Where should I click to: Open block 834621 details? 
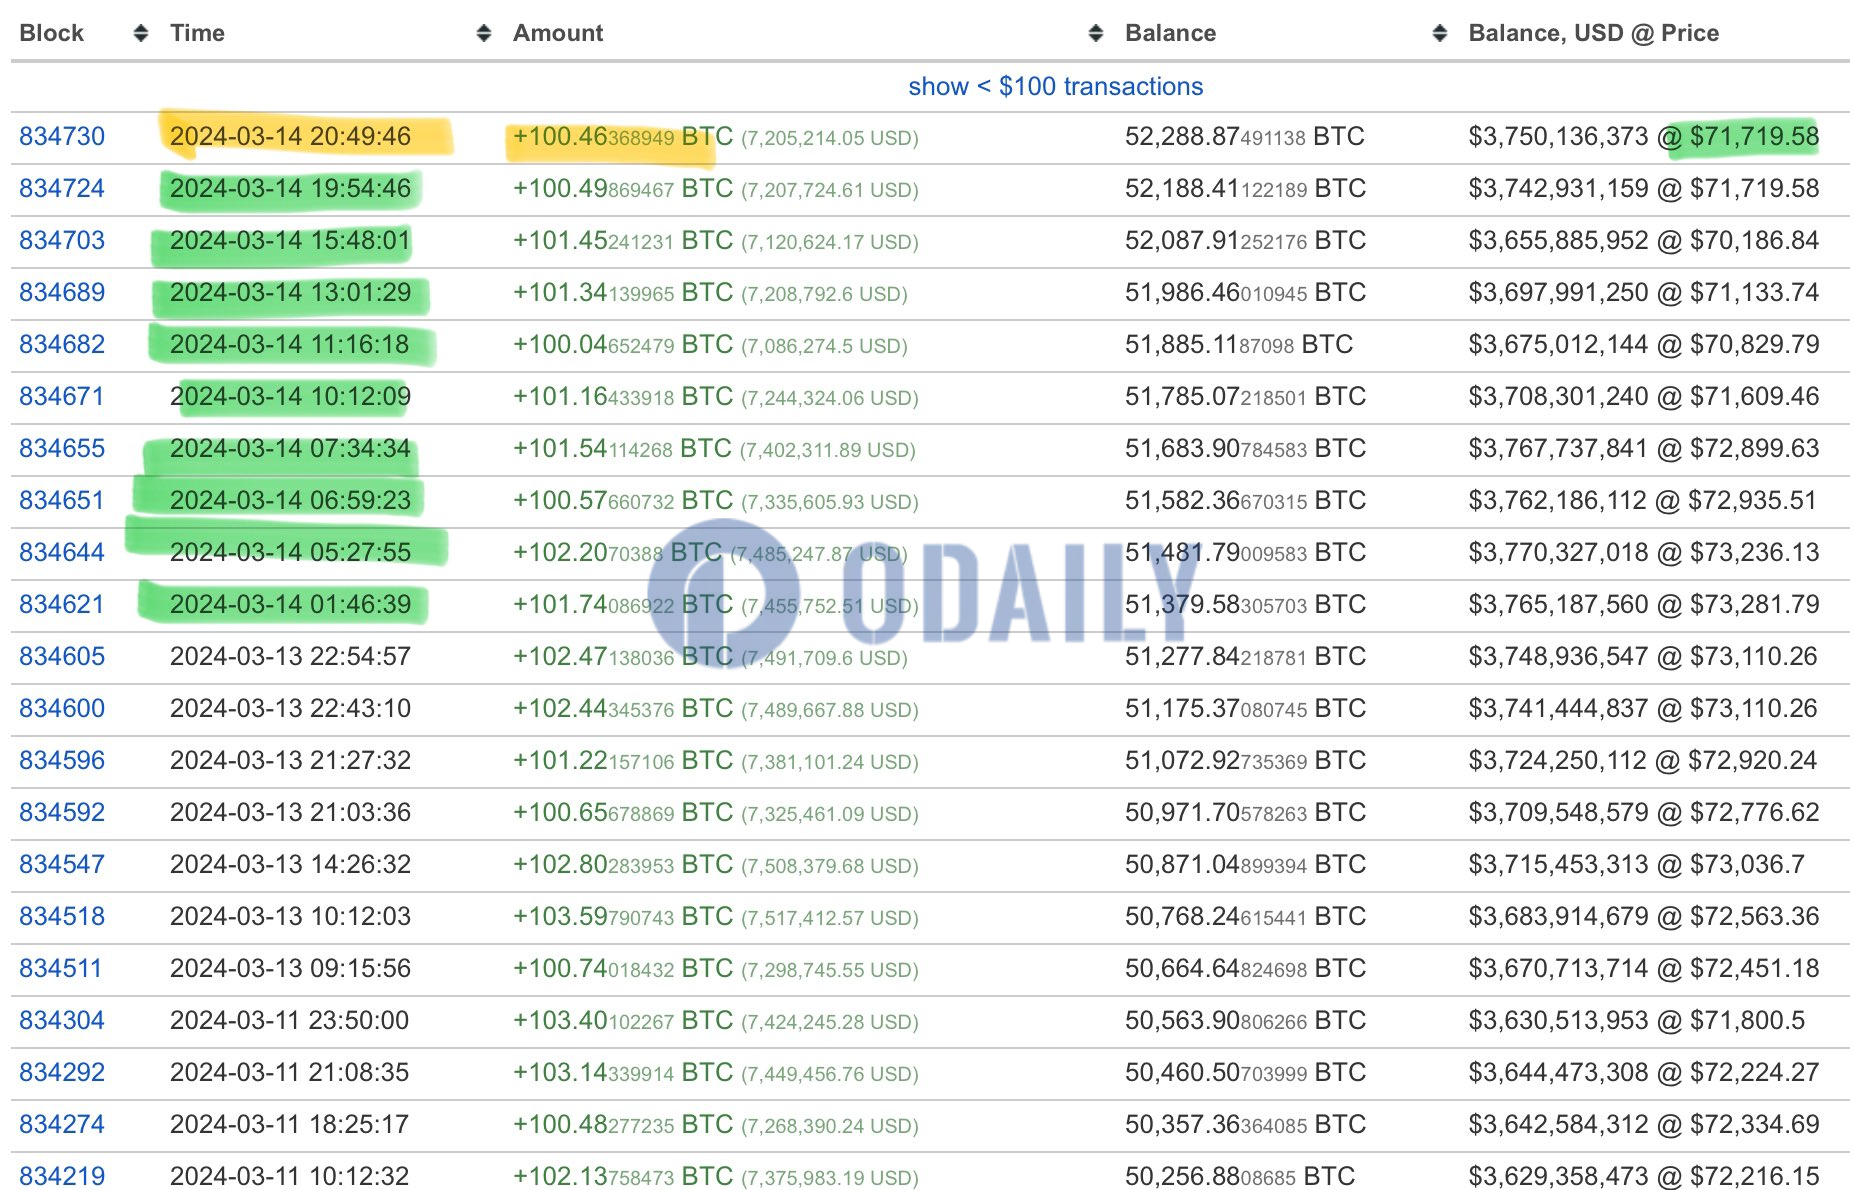click(x=62, y=604)
